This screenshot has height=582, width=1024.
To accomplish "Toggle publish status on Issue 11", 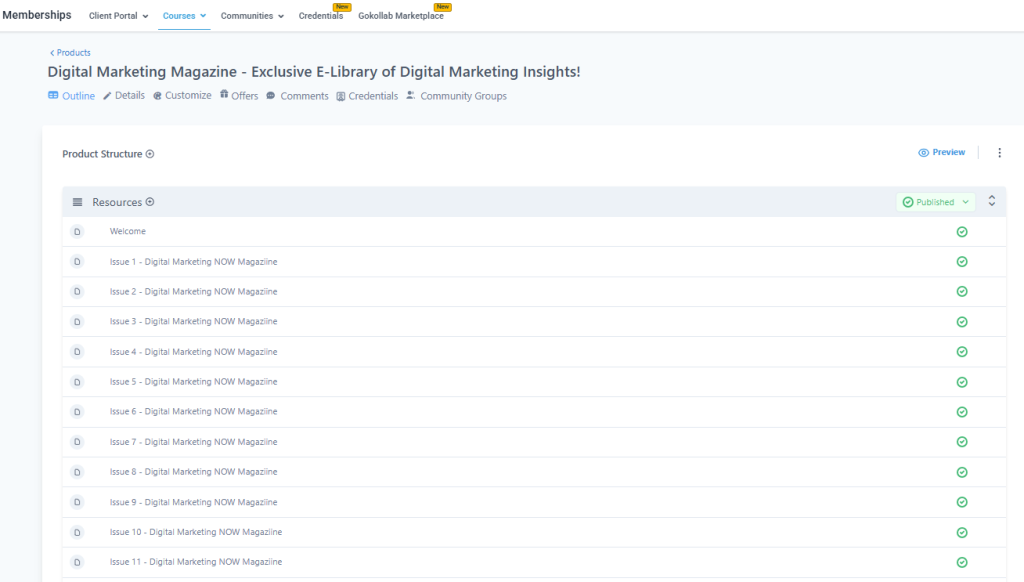I will (961, 561).
